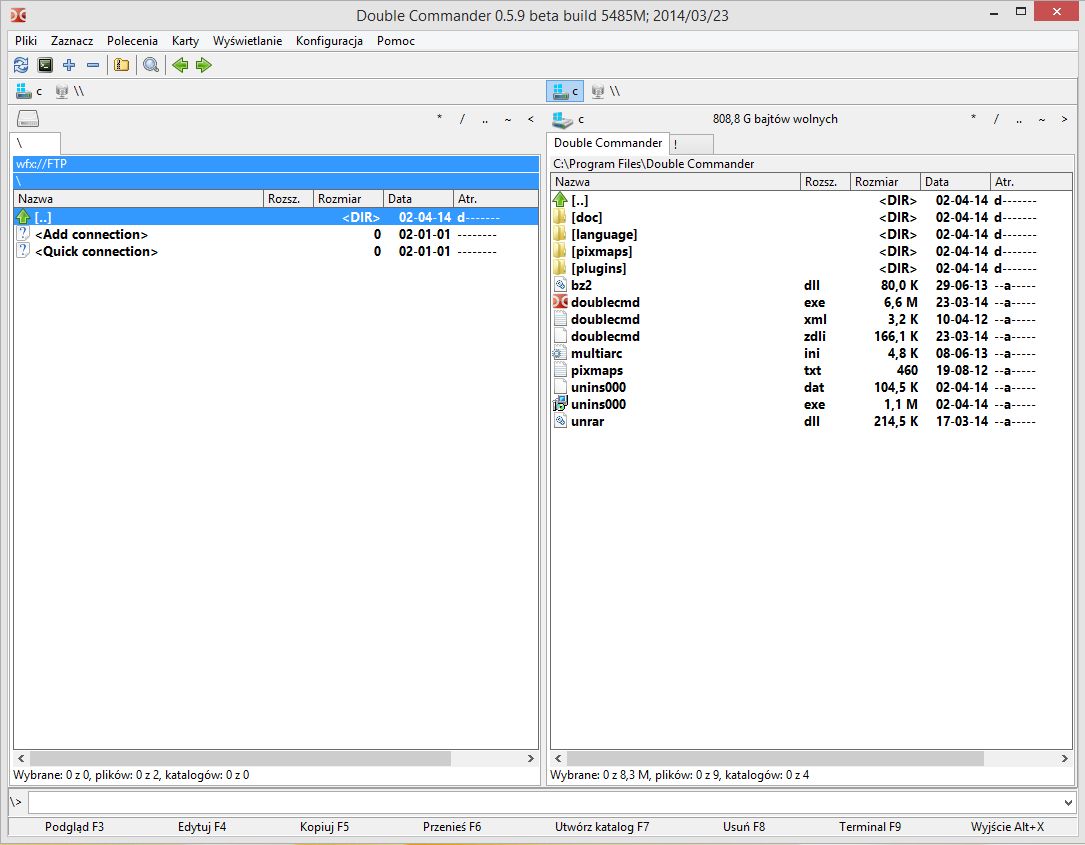1085x845 pixels.
Task: Click Kopiuj F5 button
Action: pyautogui.click(x=325, y=826)
